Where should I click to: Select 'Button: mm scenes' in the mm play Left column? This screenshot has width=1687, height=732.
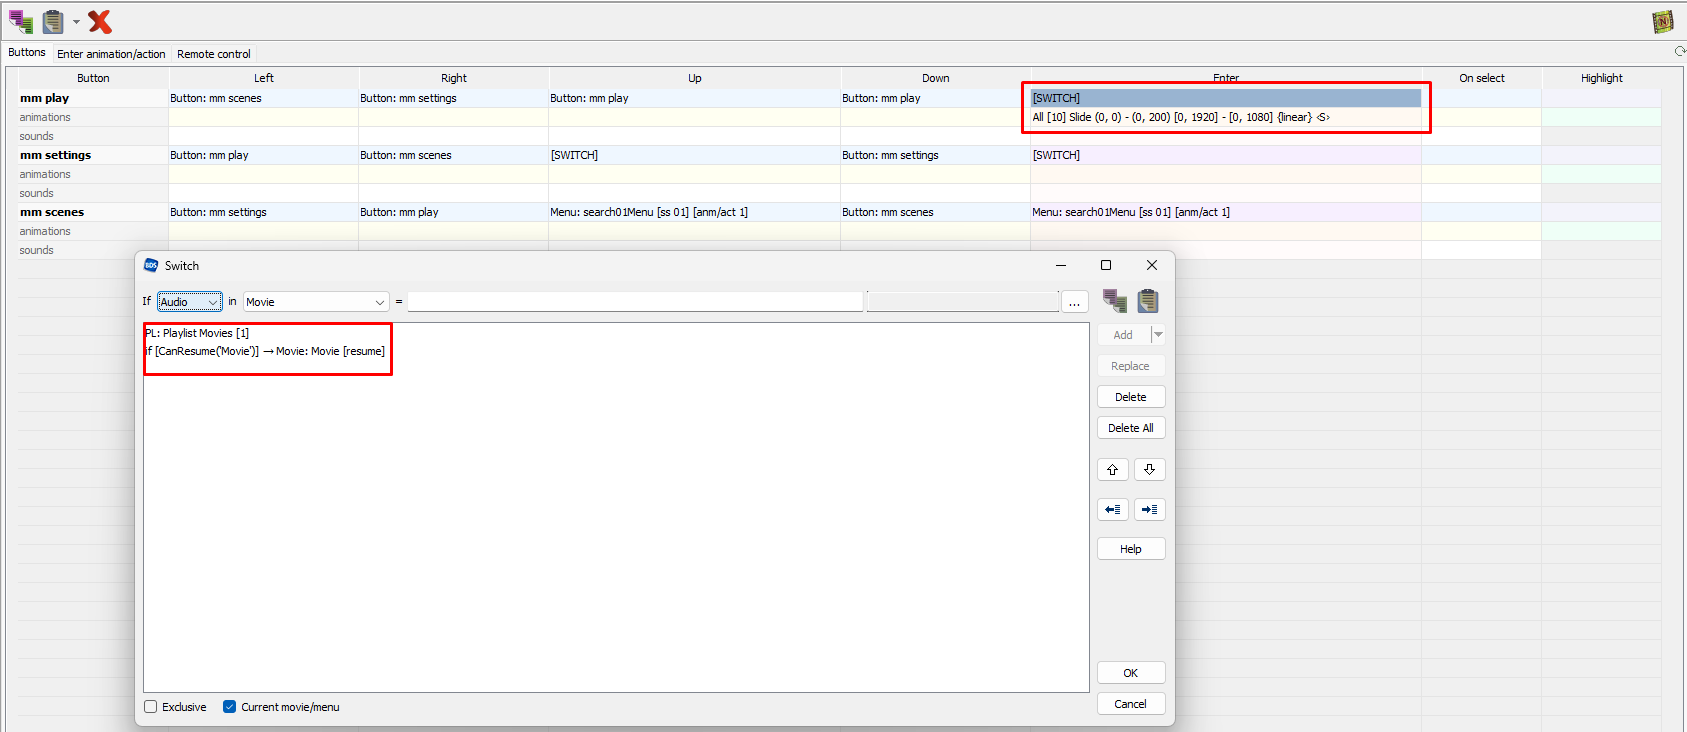pyautogui.click(x=264, y=98)
